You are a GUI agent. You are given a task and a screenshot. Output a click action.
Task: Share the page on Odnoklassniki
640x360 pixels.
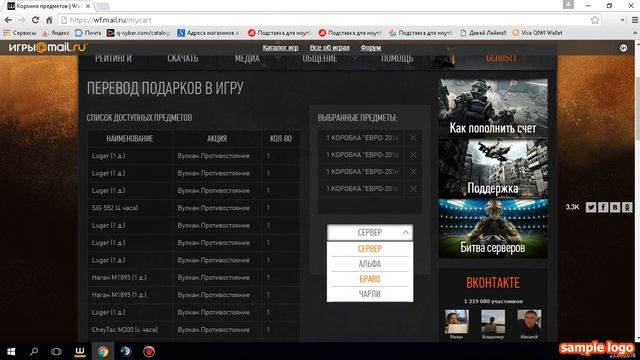[627, 207]
